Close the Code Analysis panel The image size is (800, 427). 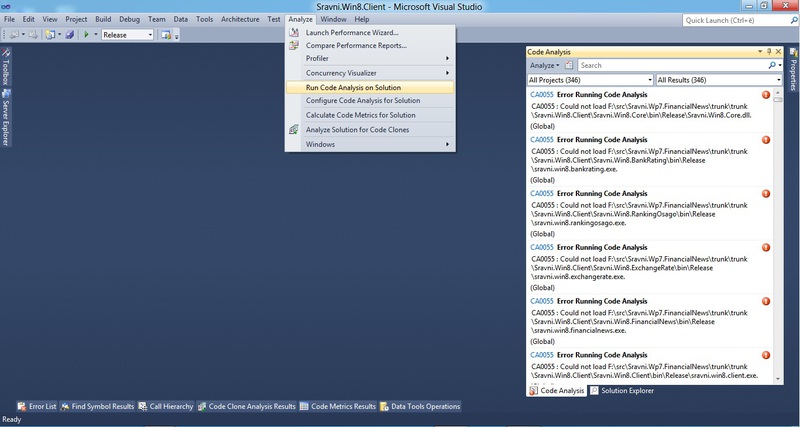click(x=778, y=52)
